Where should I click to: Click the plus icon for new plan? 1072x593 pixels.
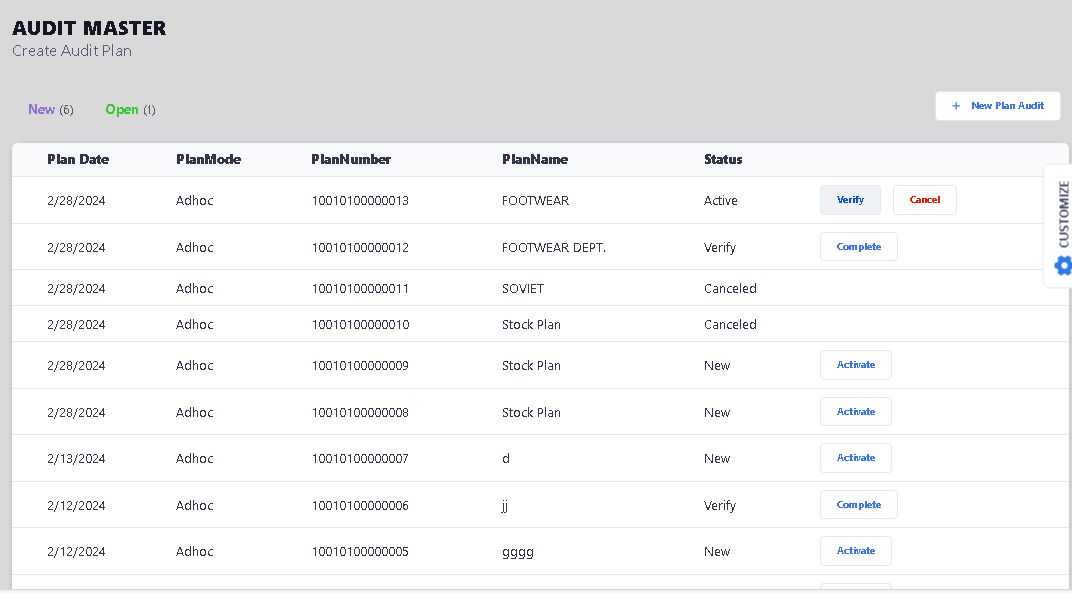(x=956, y=106)
